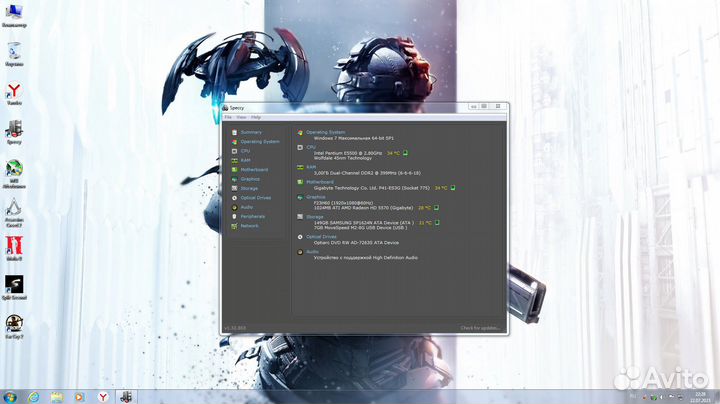Click Storage temperature indicator icon
The image size is (720, 404).
[437, 223]
